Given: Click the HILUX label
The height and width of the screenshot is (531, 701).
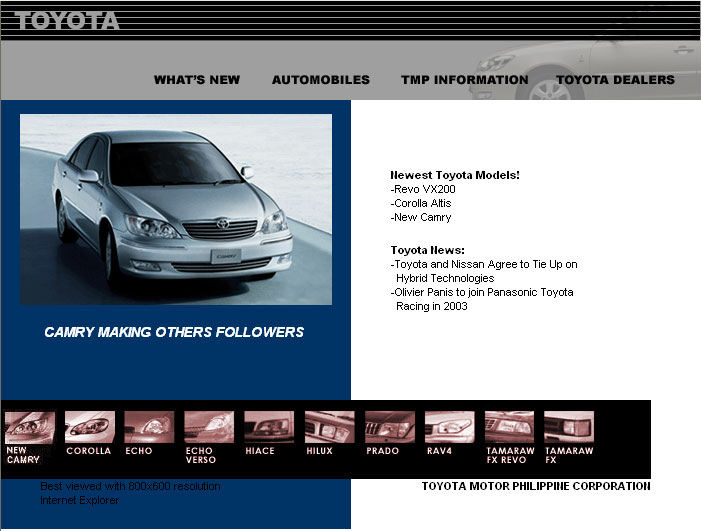Looking at the screenshot, I should pyautogui.click(x=319, y=451).
